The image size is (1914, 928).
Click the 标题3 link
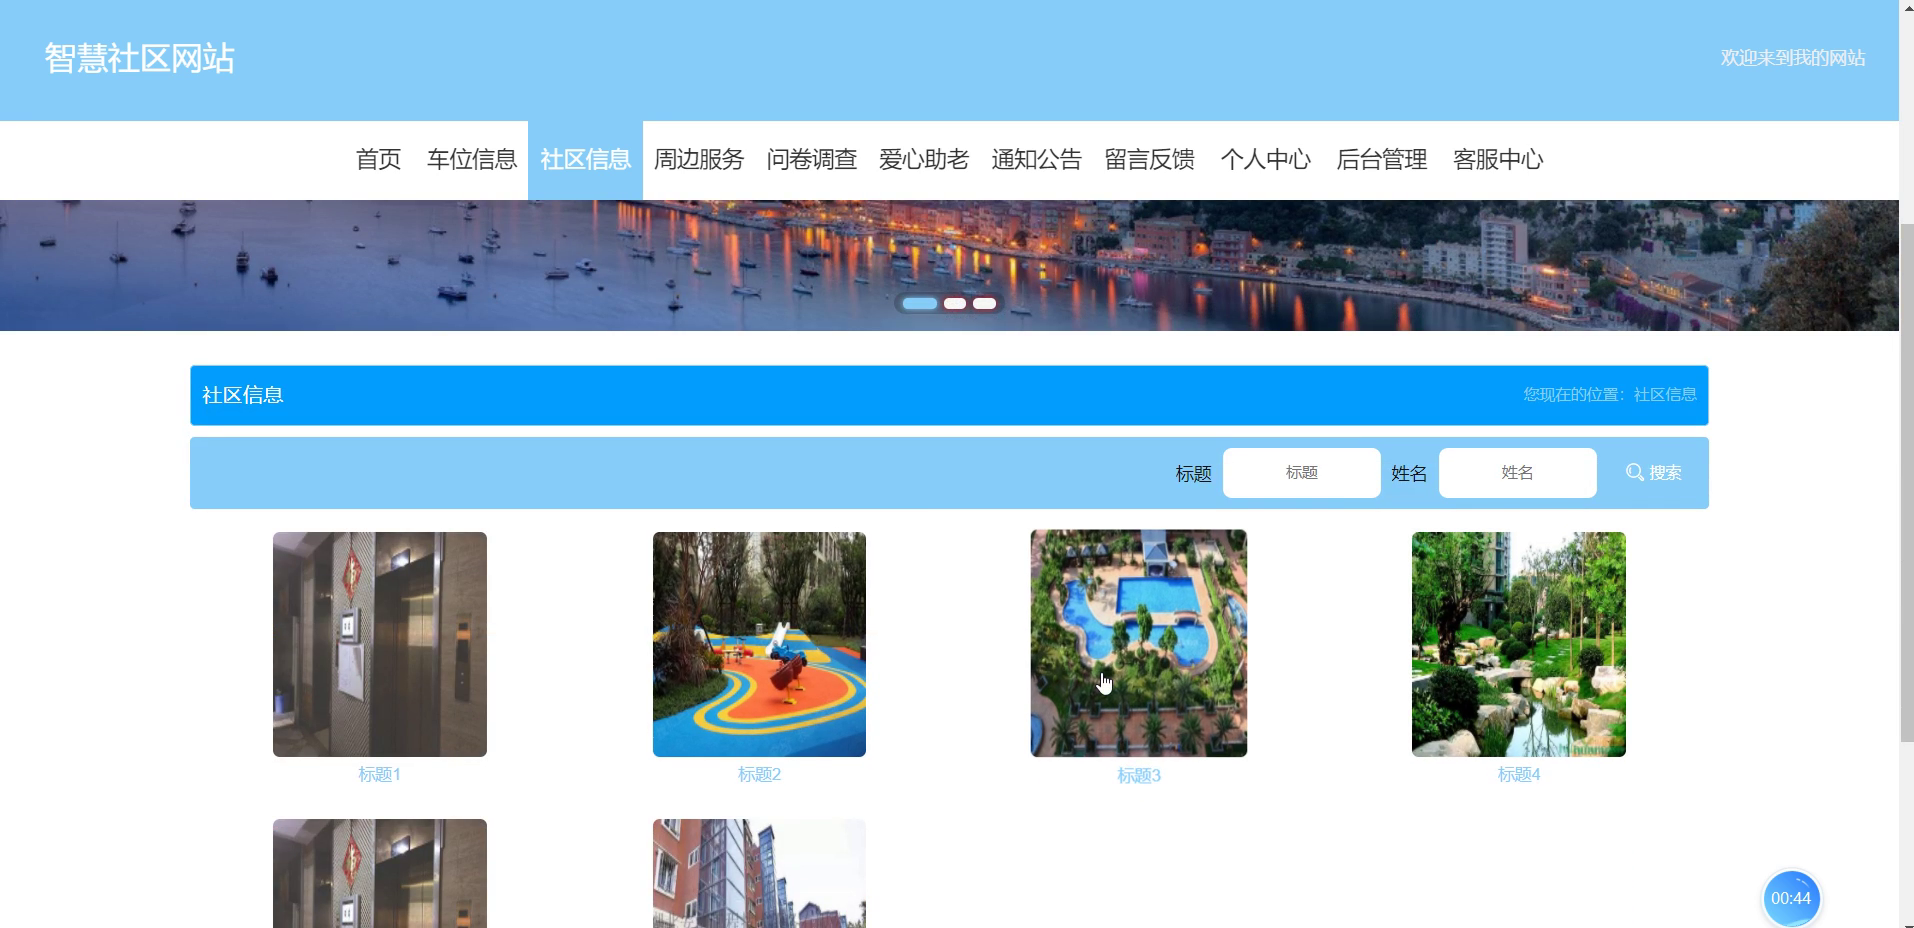(1139, 776)
